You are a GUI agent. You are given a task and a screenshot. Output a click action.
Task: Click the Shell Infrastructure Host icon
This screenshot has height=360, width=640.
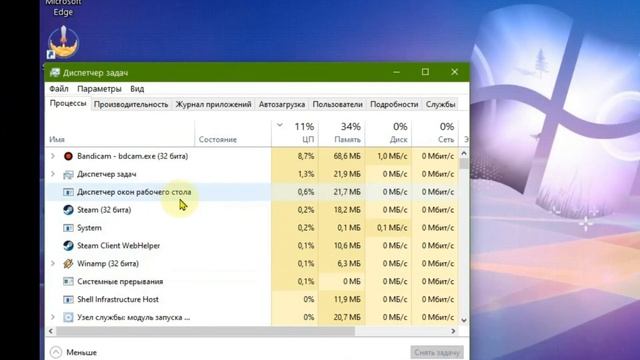[68, 300]
